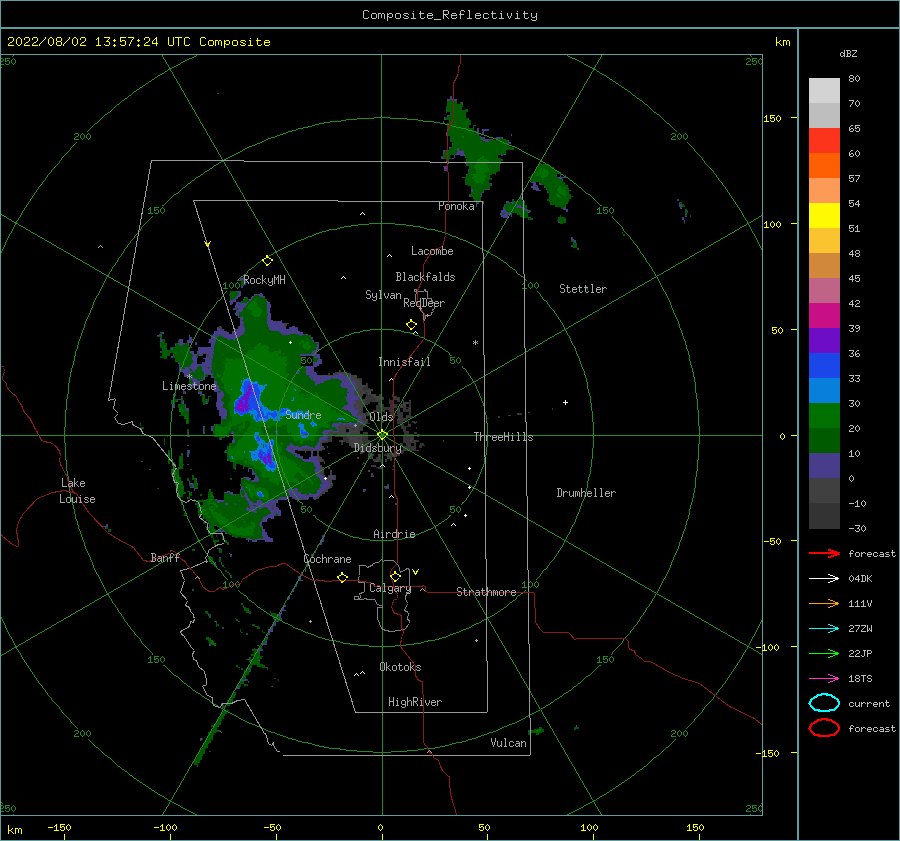This screenshot has height=841, width=900.
Task: Click the Sylvan label
Action: coord(383,295)
